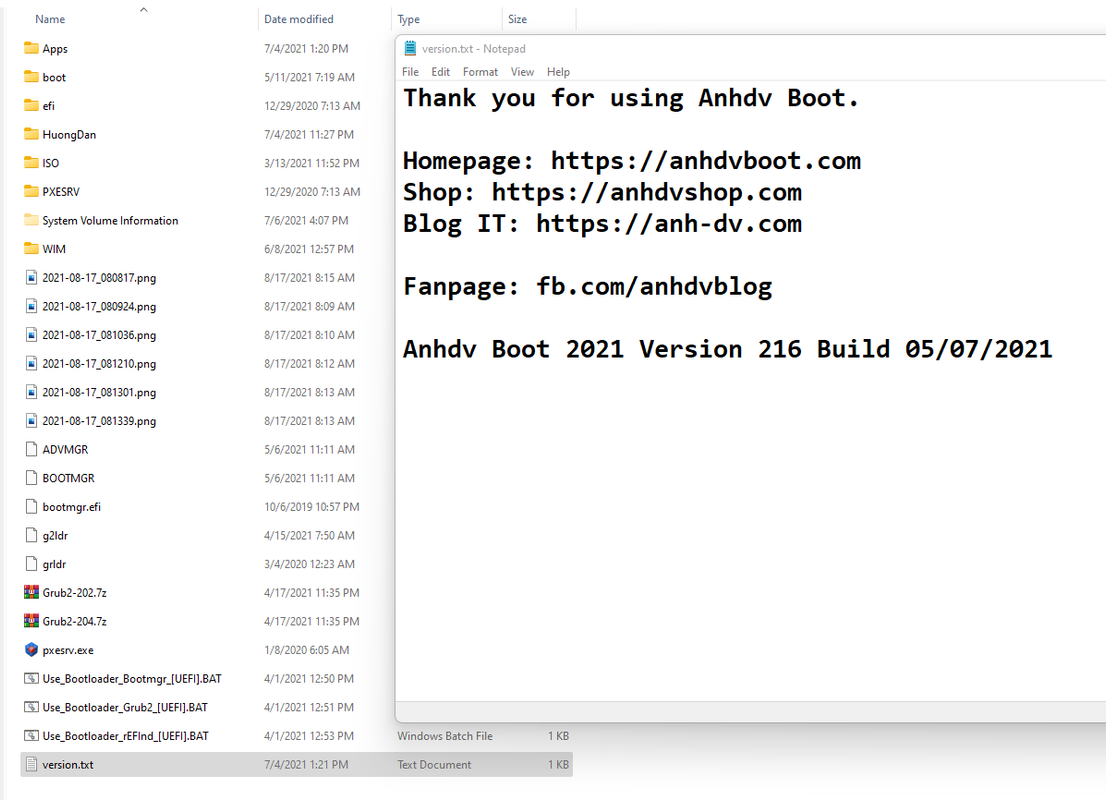Click the Homepage line in Notepad text
Viewport: 1106px width, 800px height.
[x=631, y=161]
